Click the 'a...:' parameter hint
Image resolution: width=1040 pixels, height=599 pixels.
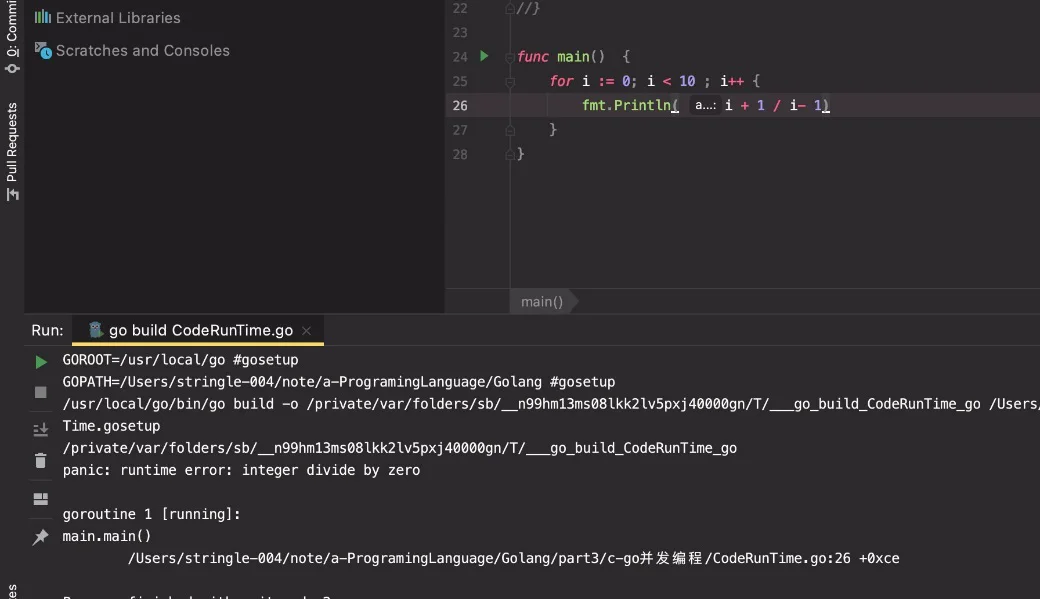705,105
